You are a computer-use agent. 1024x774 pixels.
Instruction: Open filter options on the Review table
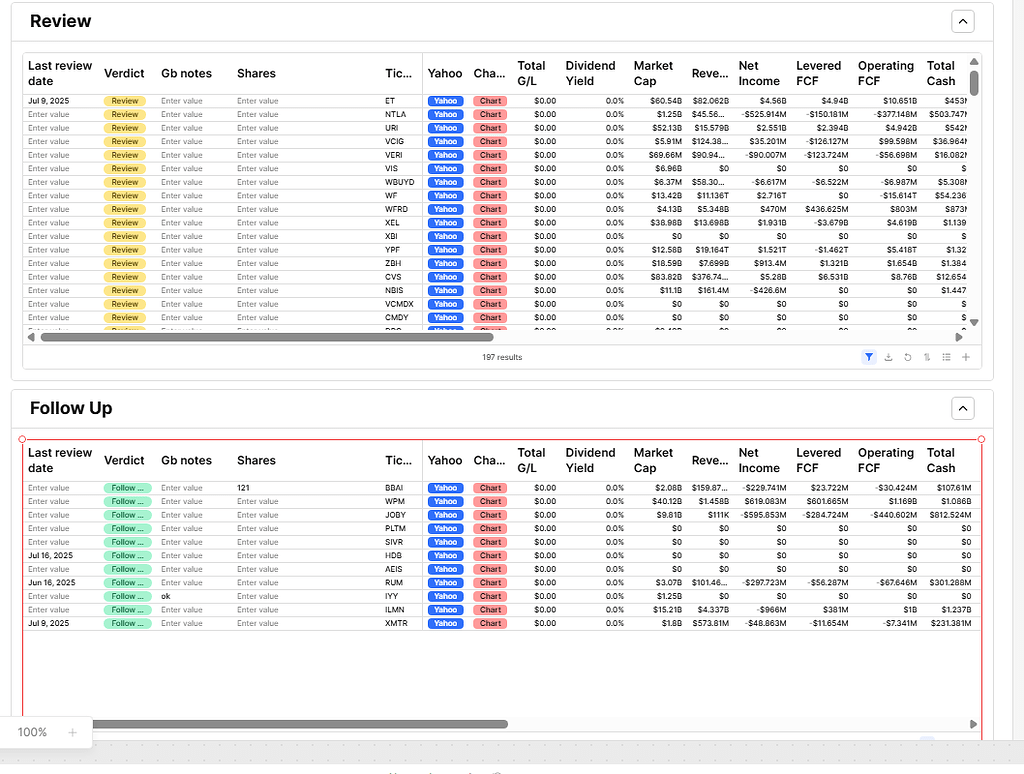pos(868,357)
